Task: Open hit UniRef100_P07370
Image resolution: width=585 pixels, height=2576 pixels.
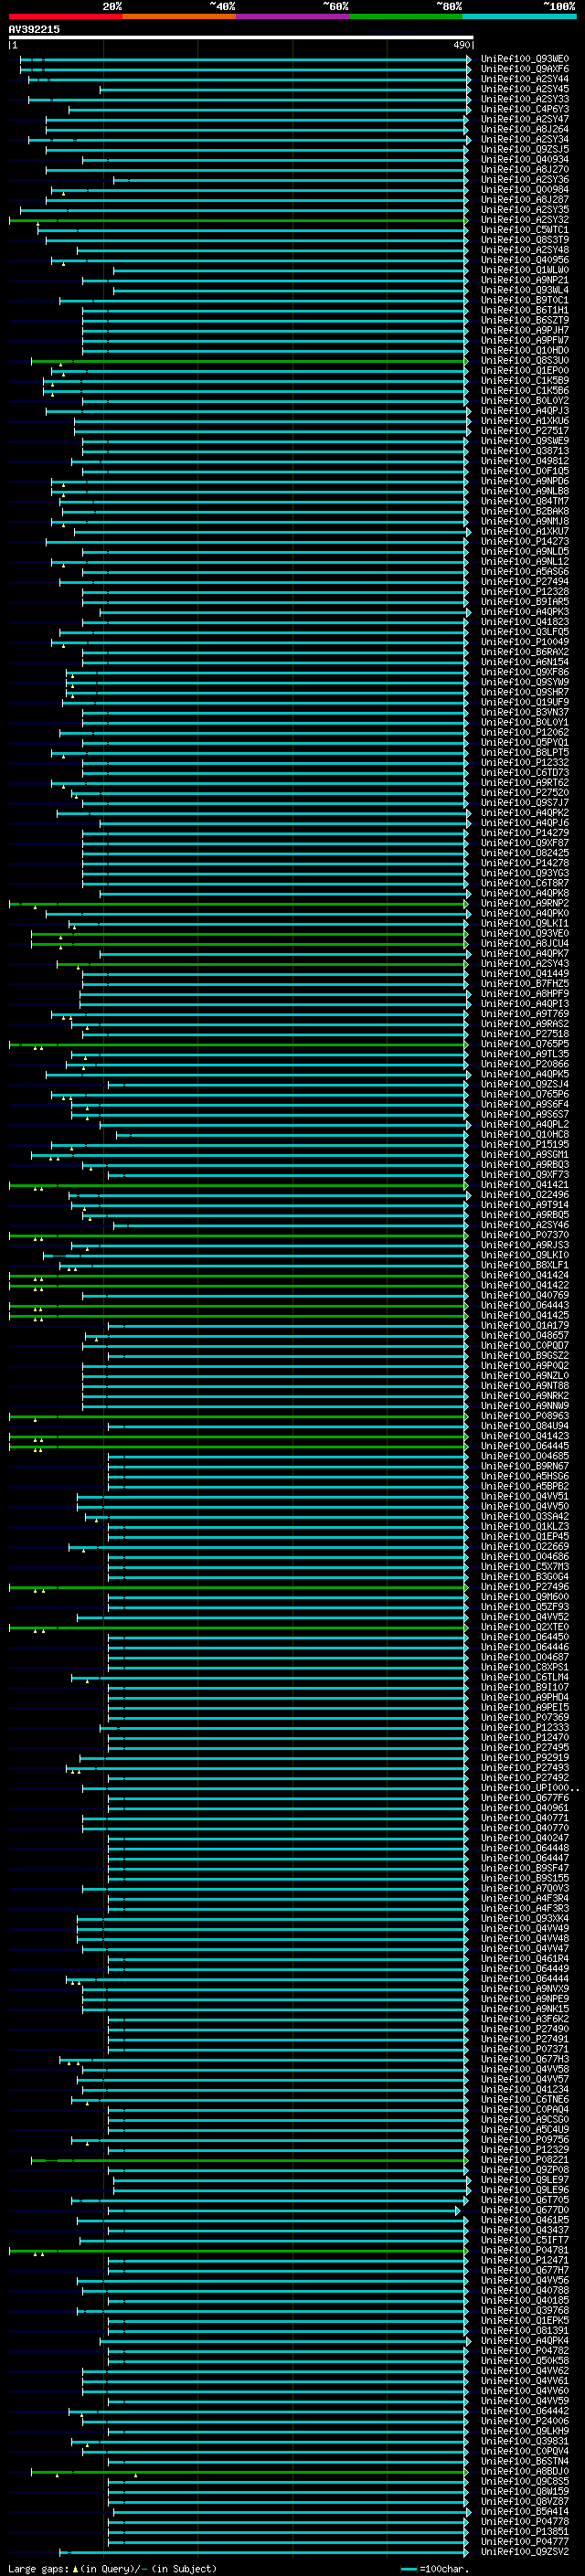Action: click(525, 1235)
